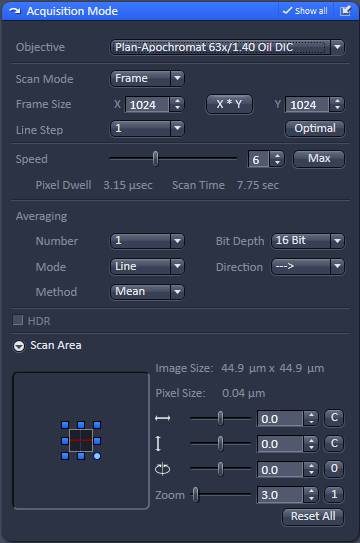This screenshot has height=543, width=360.
Task: Click the Zoom stepper arrows
Action: (311, 495)
